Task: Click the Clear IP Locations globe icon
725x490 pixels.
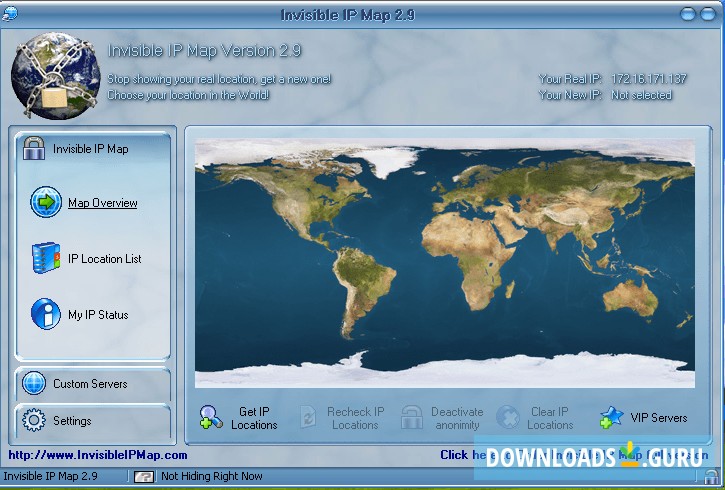Action: click(x=508, y=417)
